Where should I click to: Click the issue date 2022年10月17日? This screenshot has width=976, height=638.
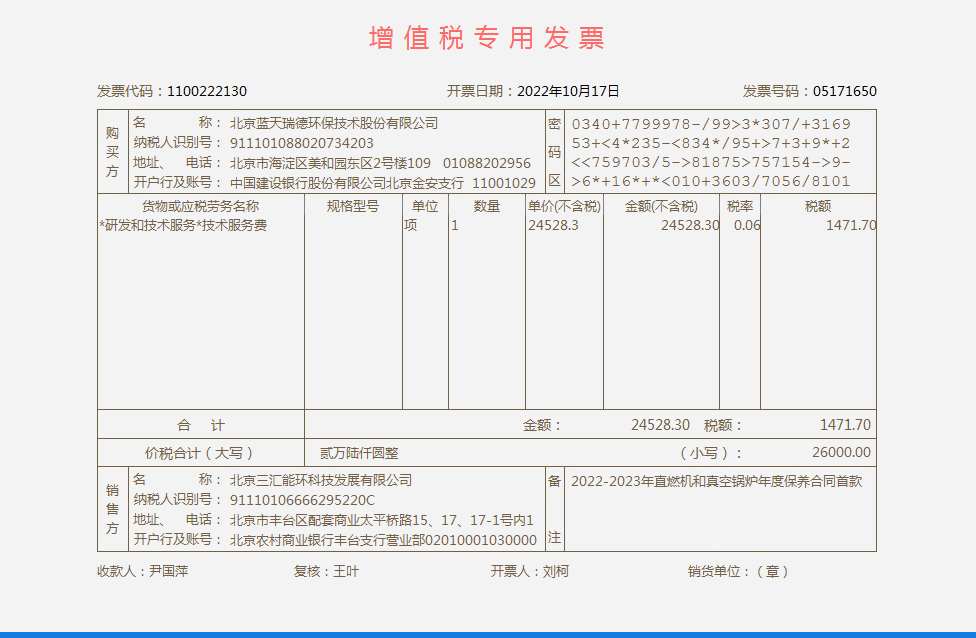tap(568, 91)
